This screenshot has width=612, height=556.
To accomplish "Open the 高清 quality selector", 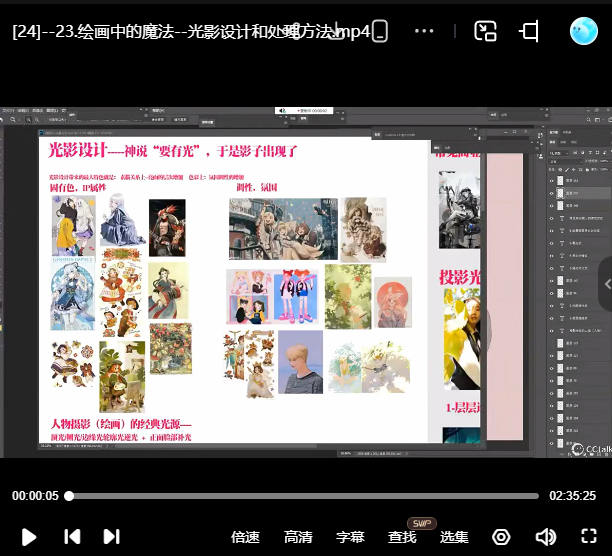I will pos(297,537).
